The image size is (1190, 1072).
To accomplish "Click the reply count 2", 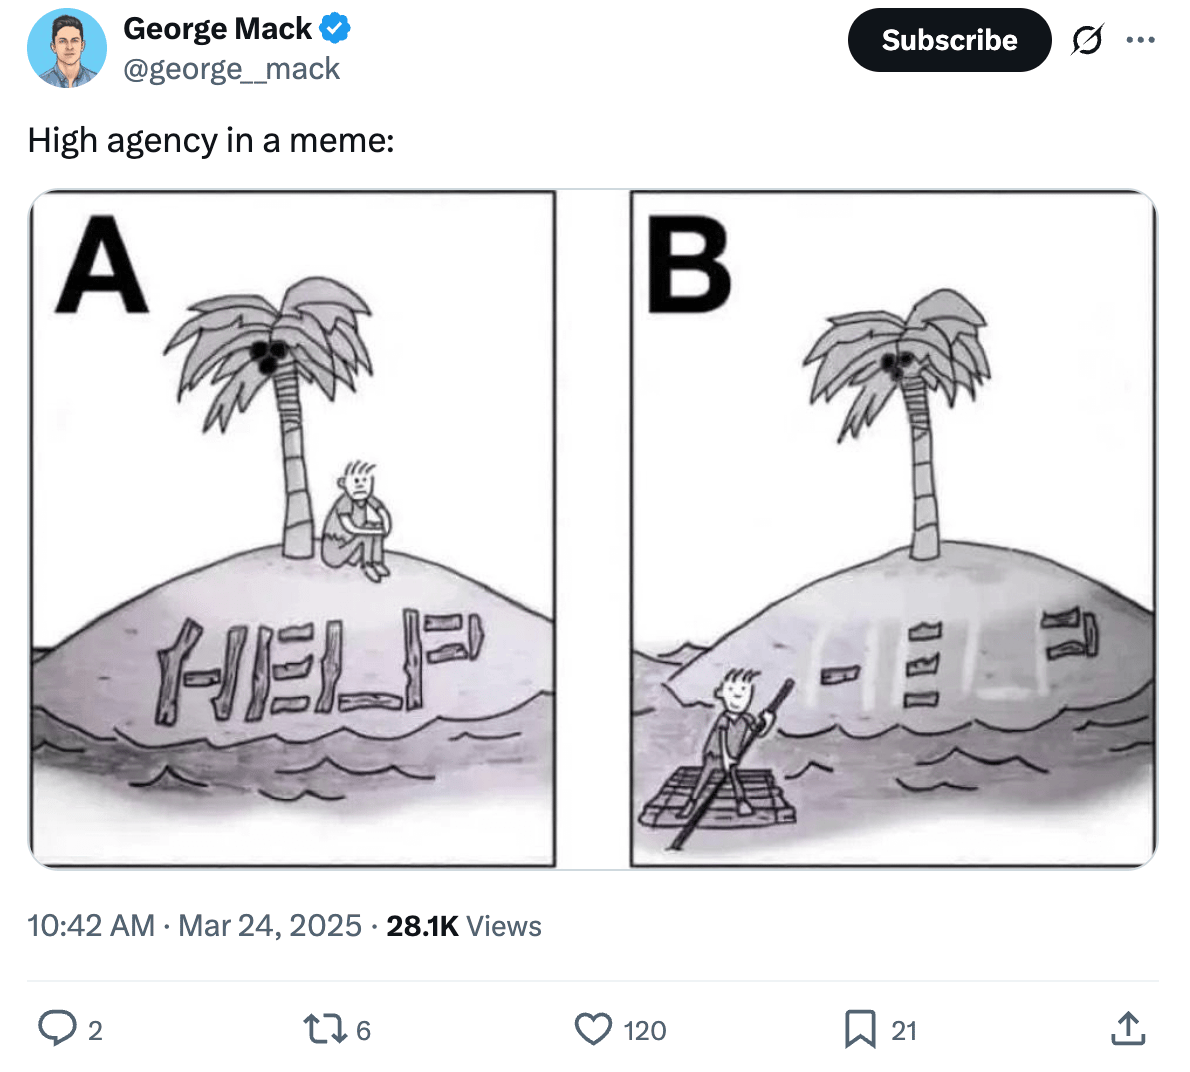I will coord(95,1030).
